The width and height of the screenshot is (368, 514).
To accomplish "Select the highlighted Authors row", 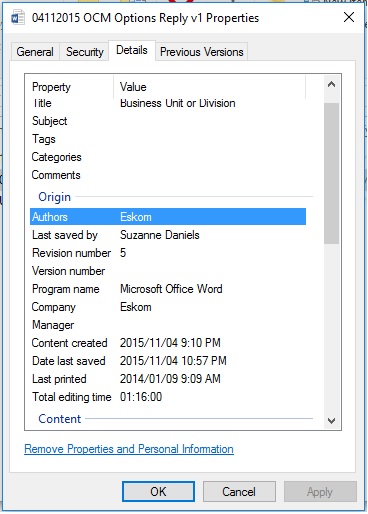I will coord(168,217).
